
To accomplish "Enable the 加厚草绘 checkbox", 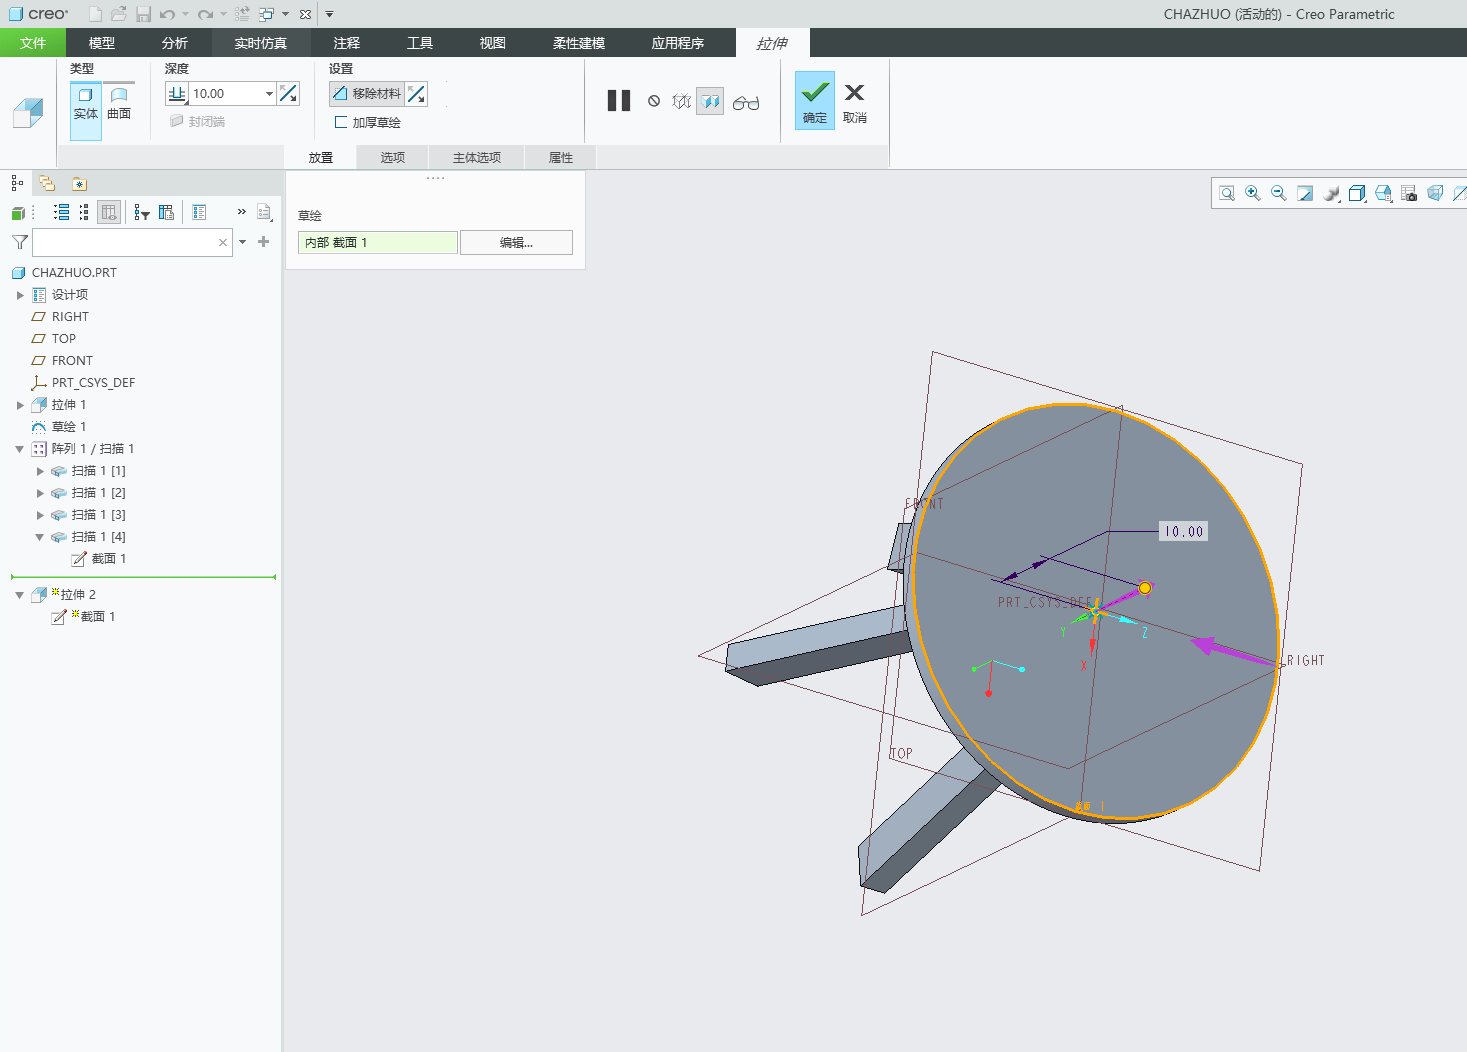I will [x=341, y=122].
